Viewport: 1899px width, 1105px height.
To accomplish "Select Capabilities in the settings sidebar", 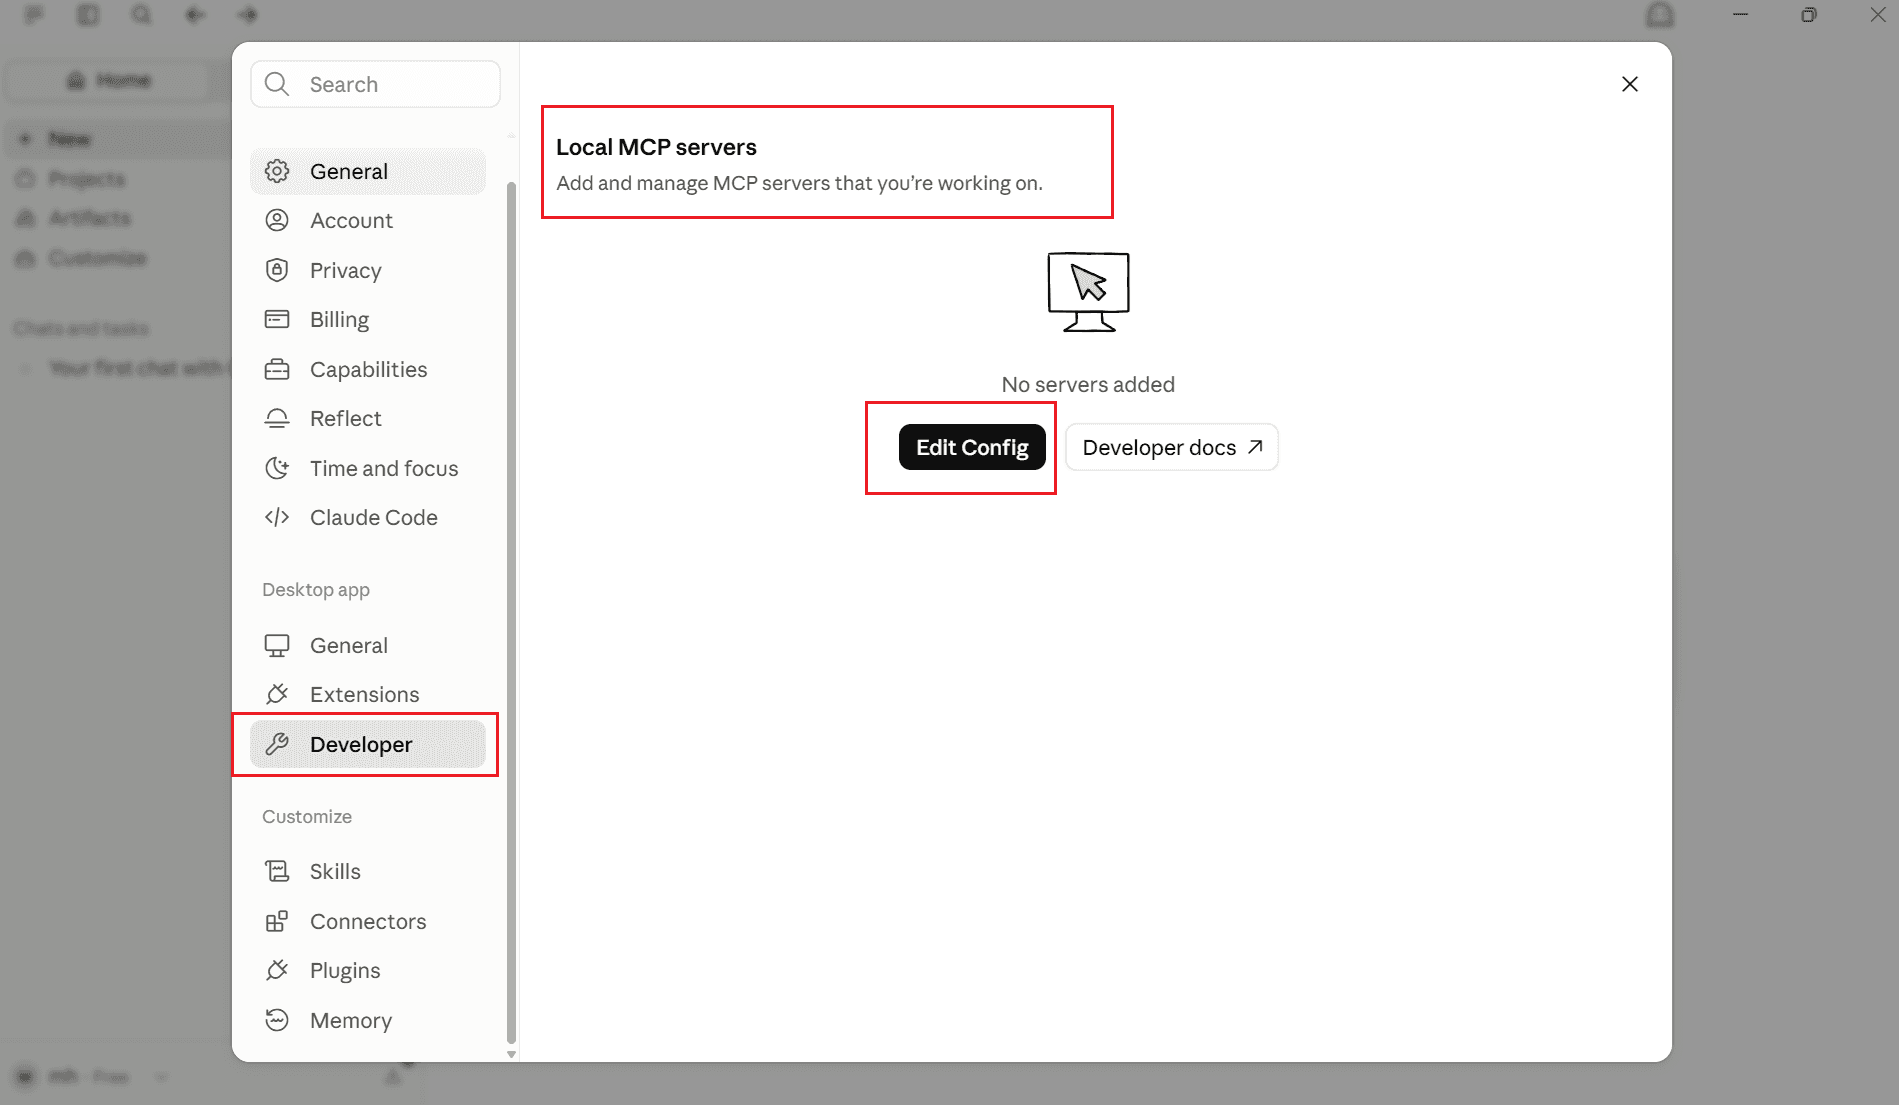I will coord(368,369).
